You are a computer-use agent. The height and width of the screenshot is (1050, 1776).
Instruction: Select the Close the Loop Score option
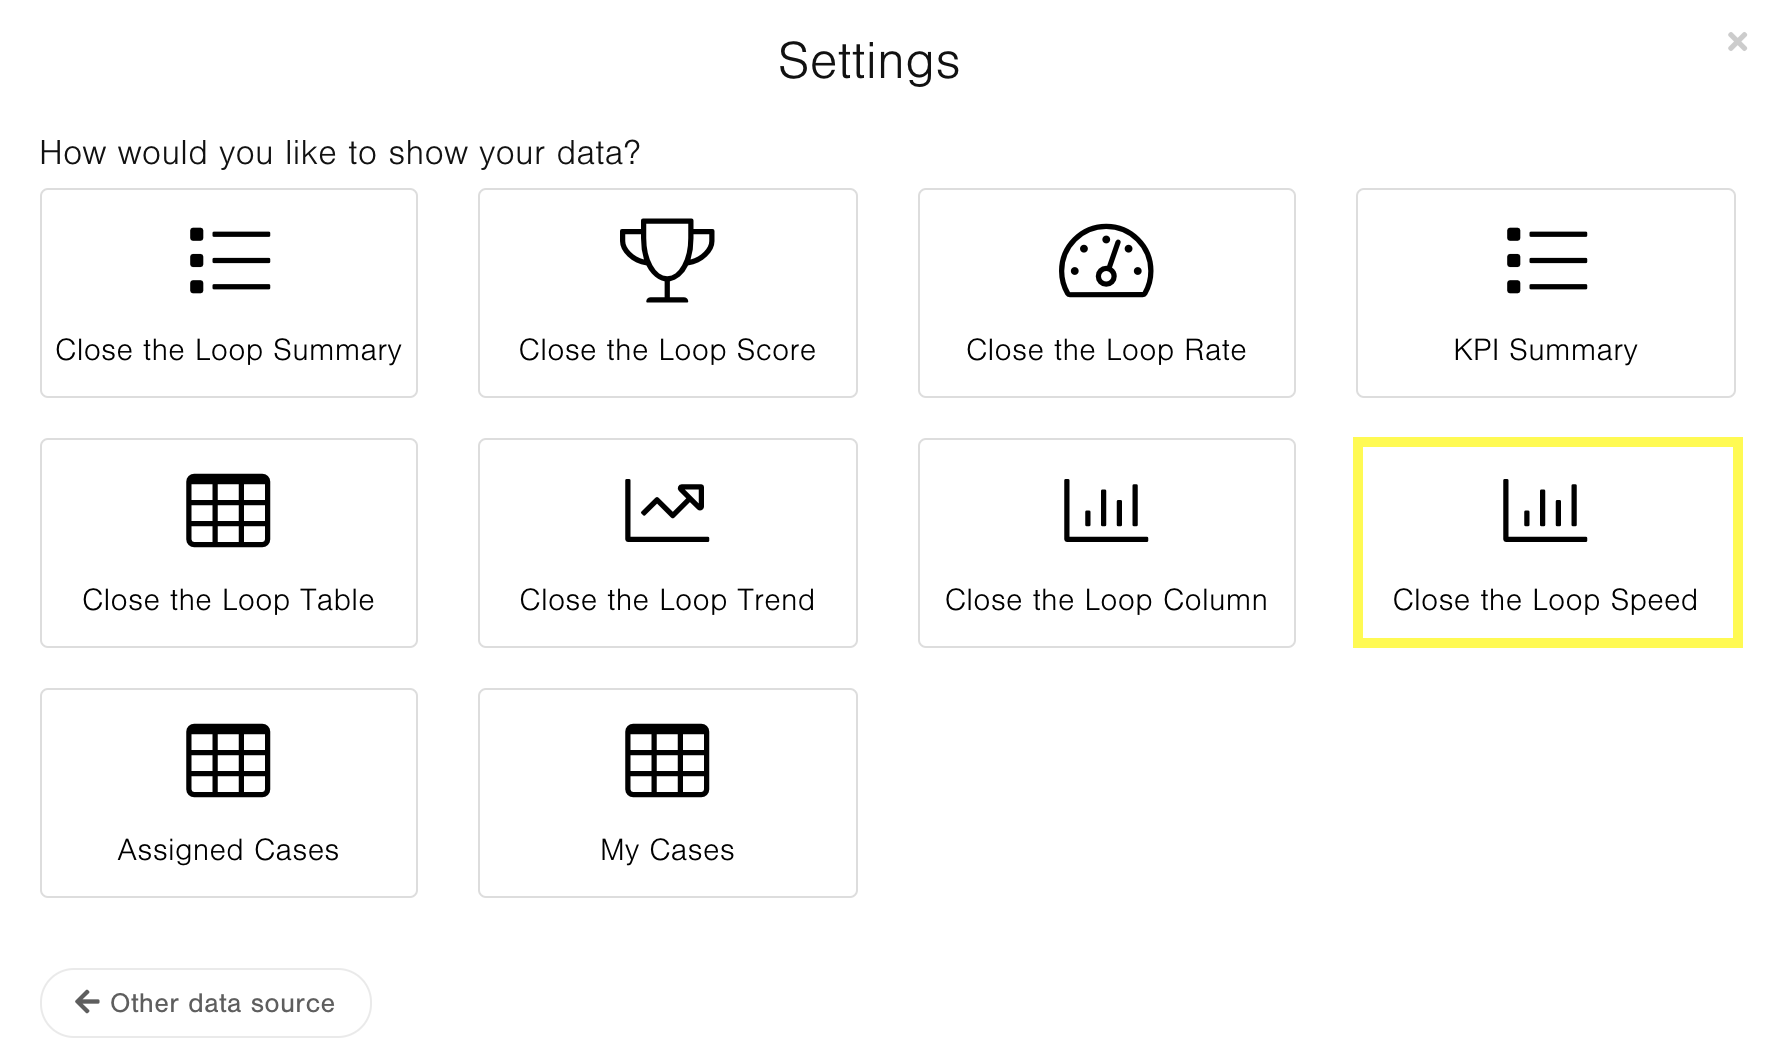click(x=667, y=293)
